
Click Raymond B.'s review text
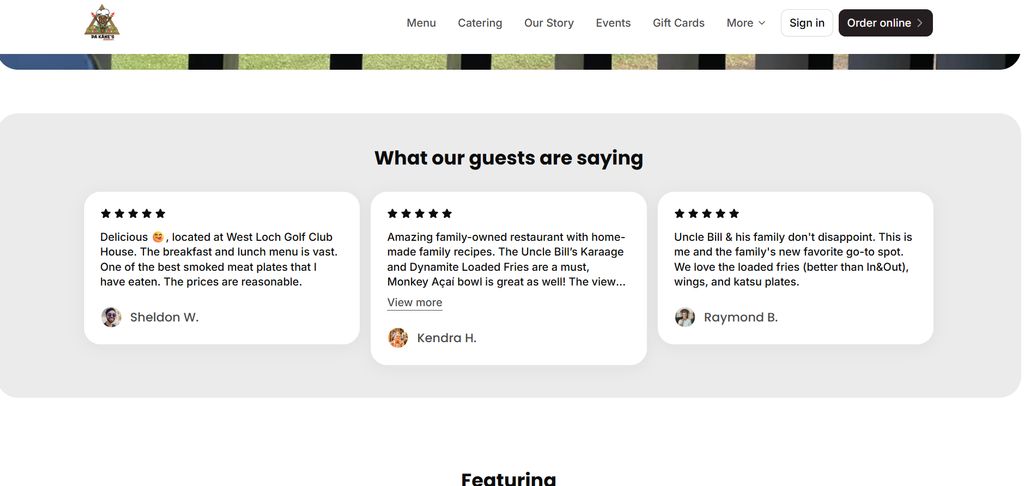(793, 259)
